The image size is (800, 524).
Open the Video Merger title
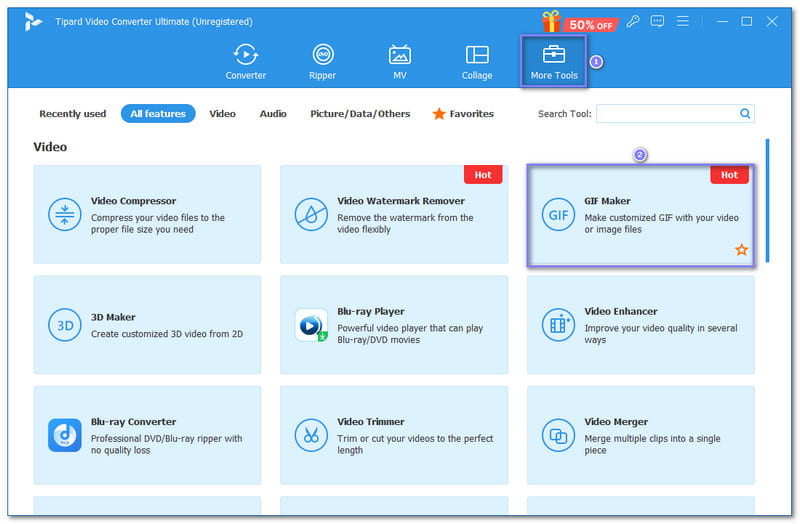point(616,422)
